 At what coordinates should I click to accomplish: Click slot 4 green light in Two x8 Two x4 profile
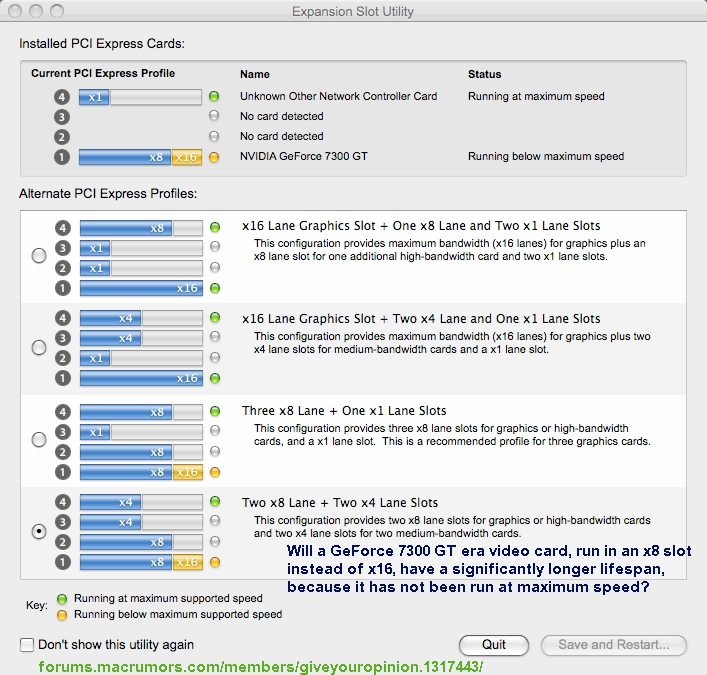[215, 501]
